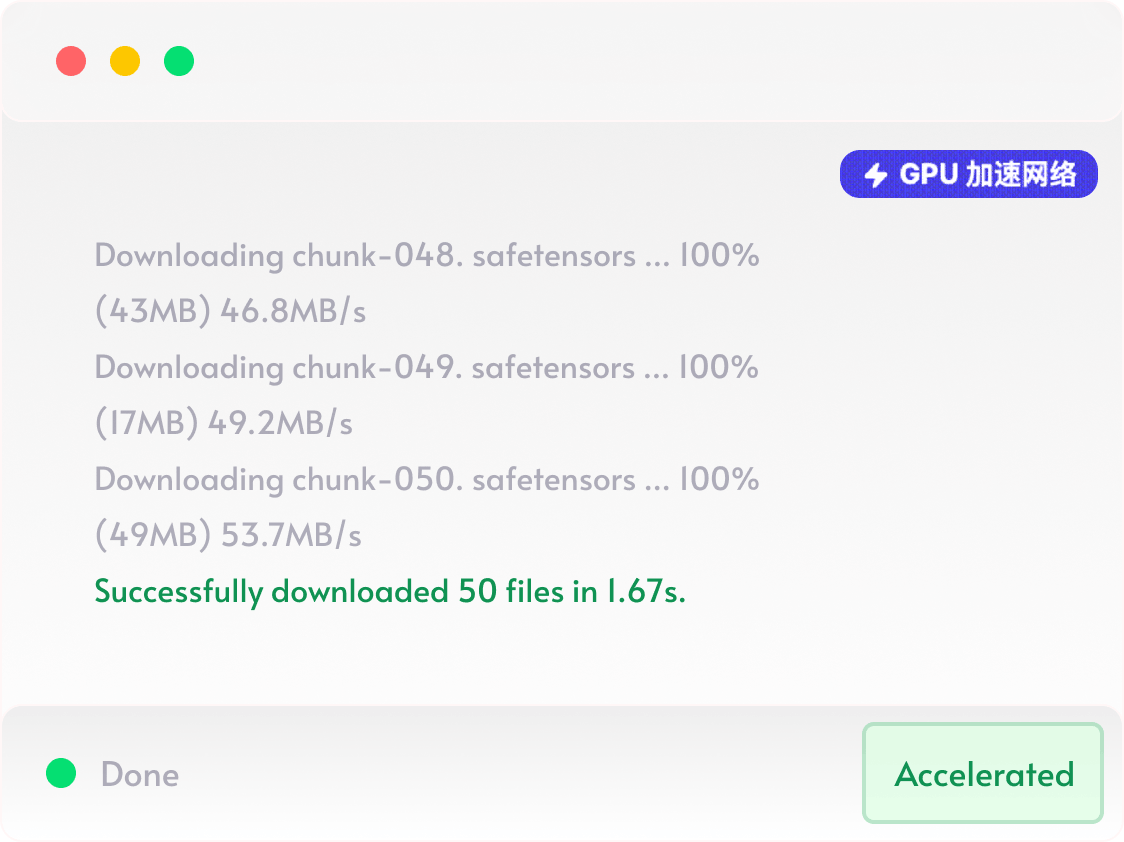Click the green Done status dot
Viewport: 1124px width, 842px height.
point(61,773)
